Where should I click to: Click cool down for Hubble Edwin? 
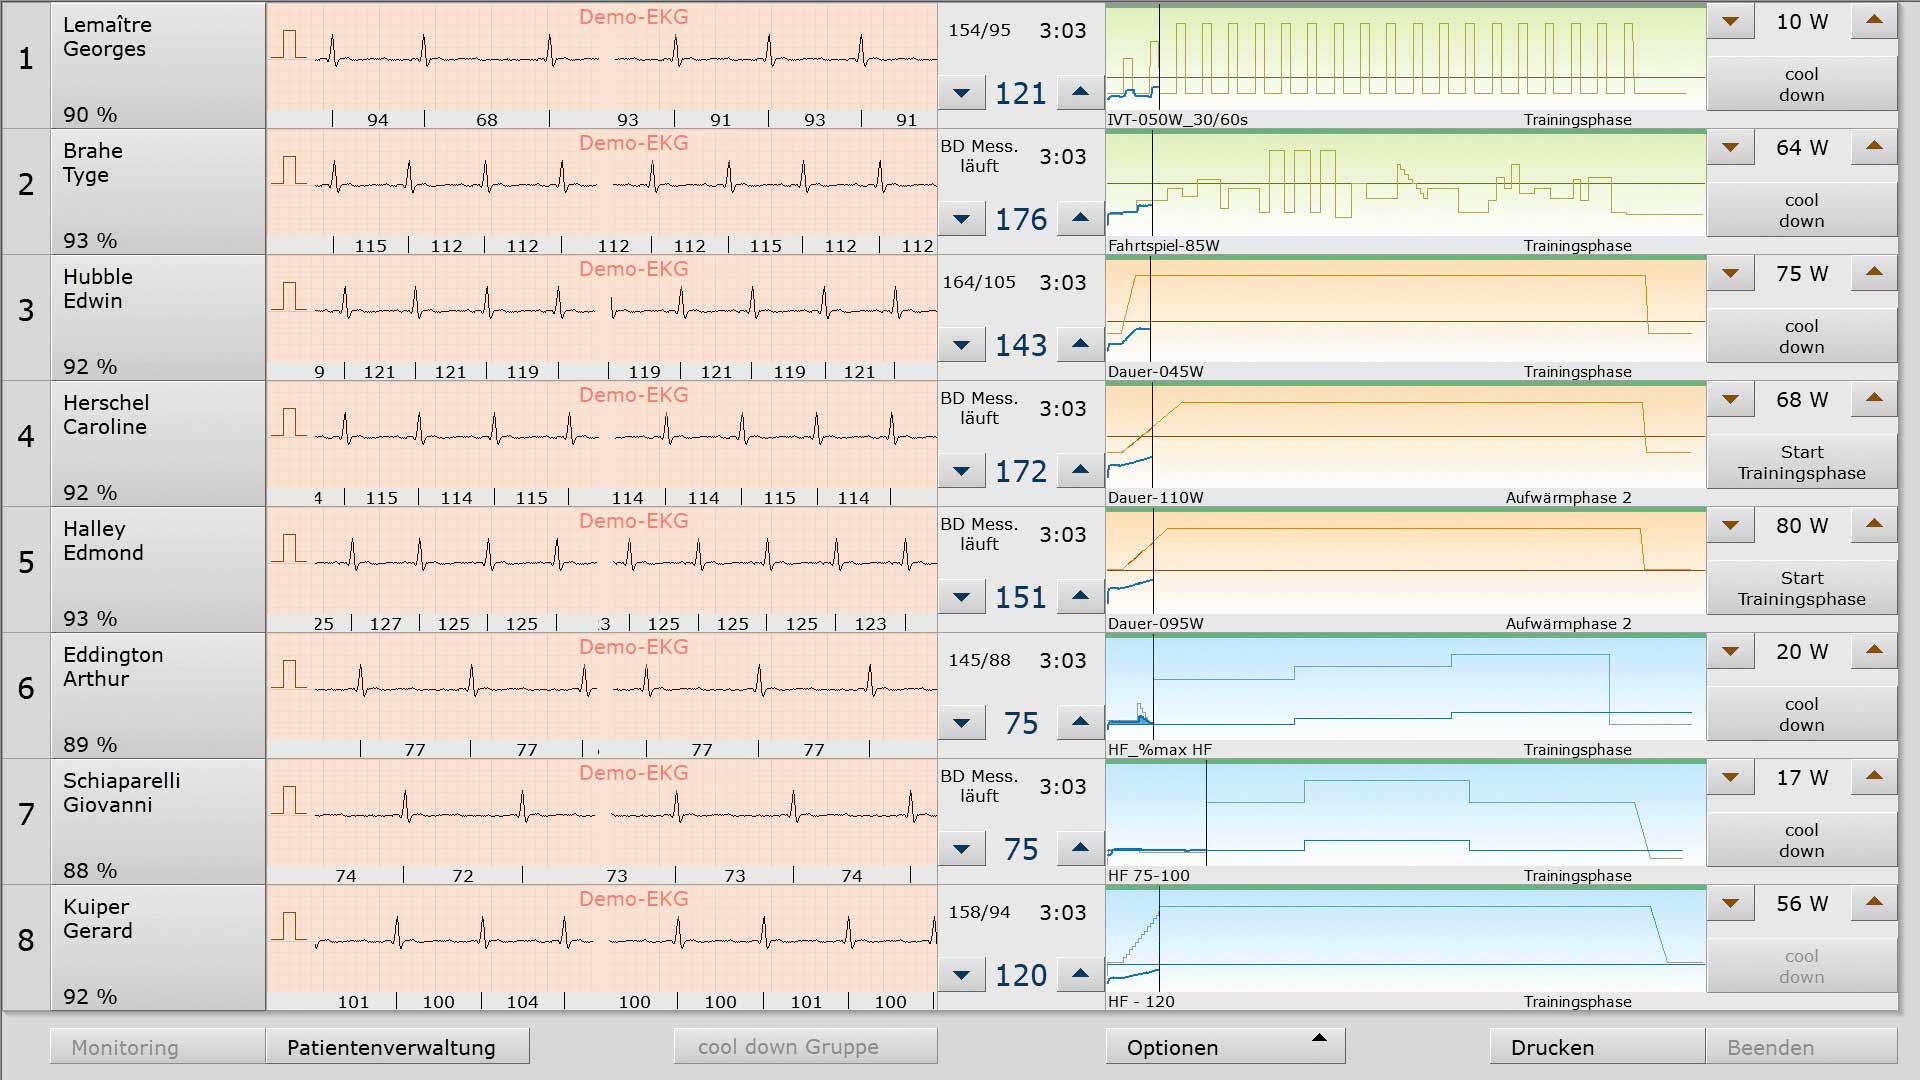point(1801,336)
